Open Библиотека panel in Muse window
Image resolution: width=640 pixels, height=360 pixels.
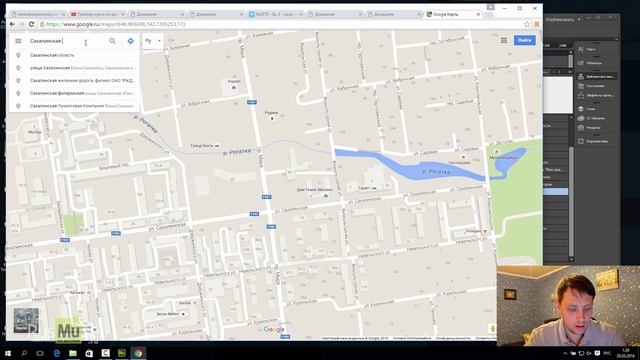pos(596,76)
